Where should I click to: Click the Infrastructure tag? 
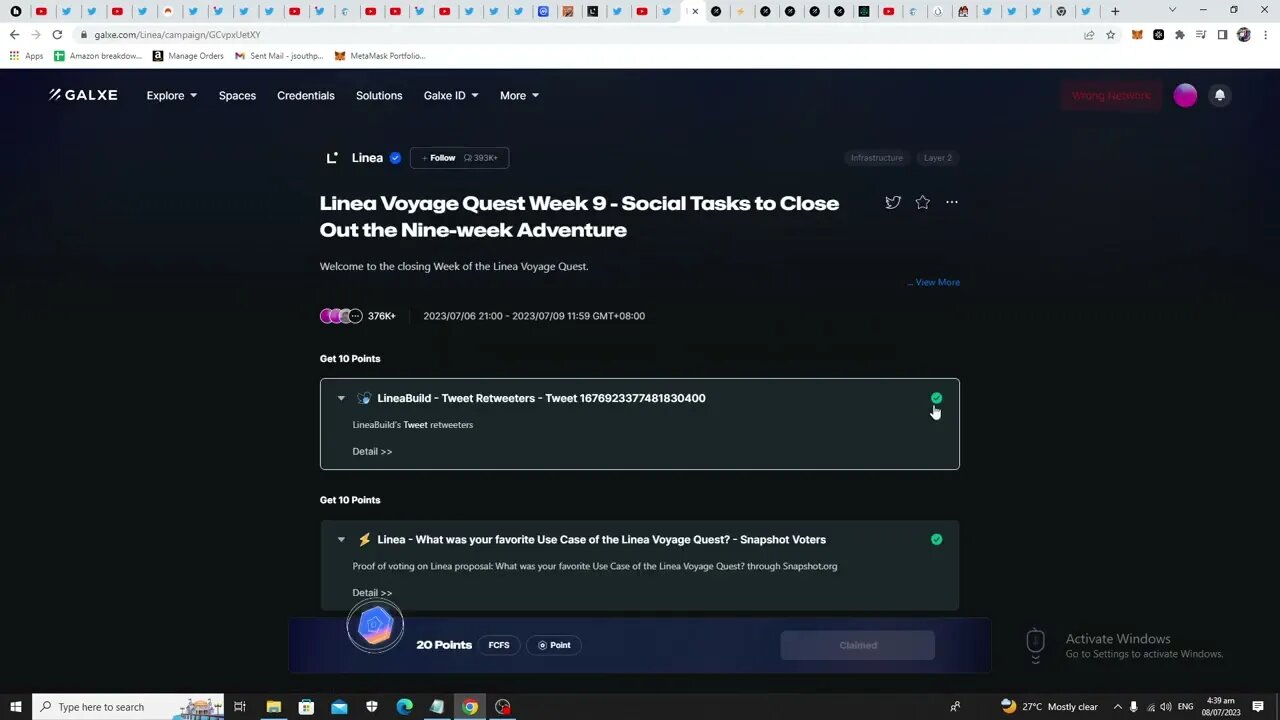876,157
